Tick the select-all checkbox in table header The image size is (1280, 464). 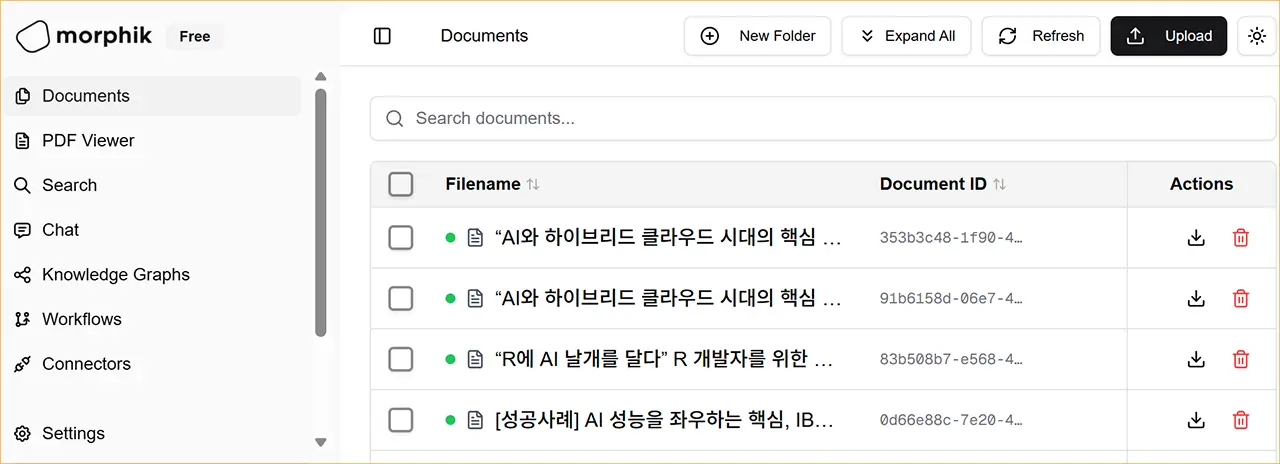401,184
